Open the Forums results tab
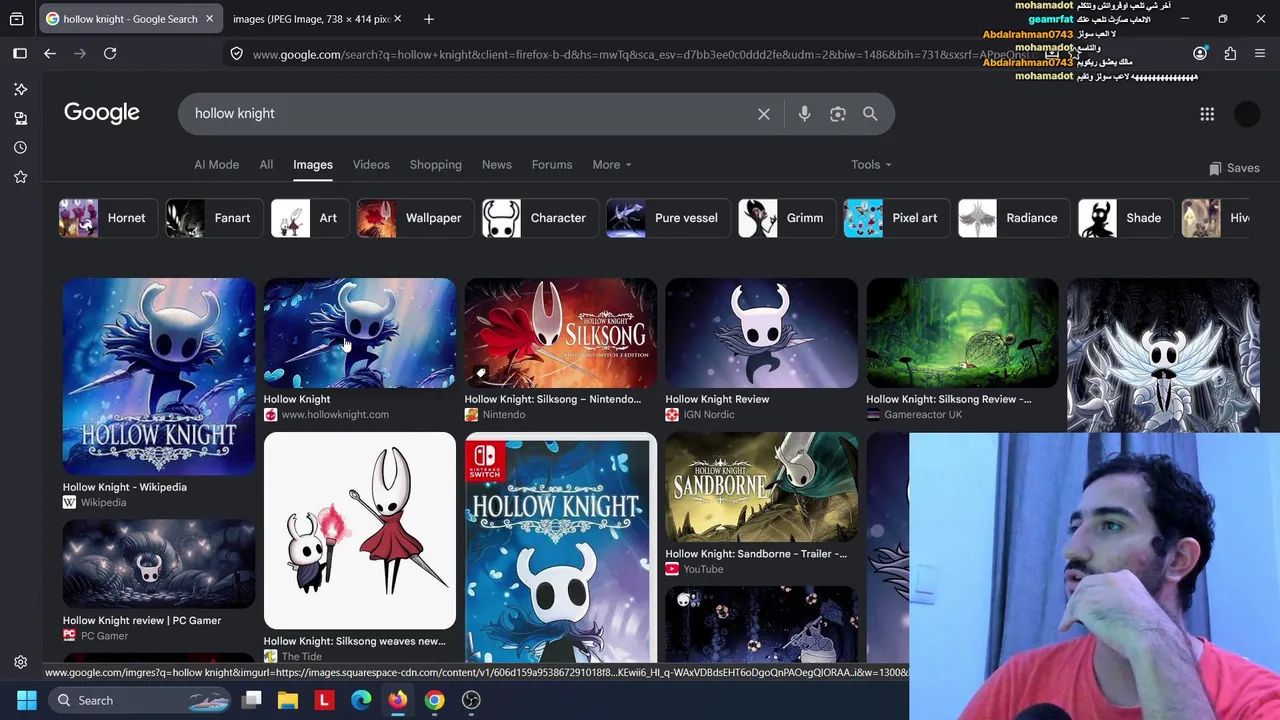 [x=552, y=165]
